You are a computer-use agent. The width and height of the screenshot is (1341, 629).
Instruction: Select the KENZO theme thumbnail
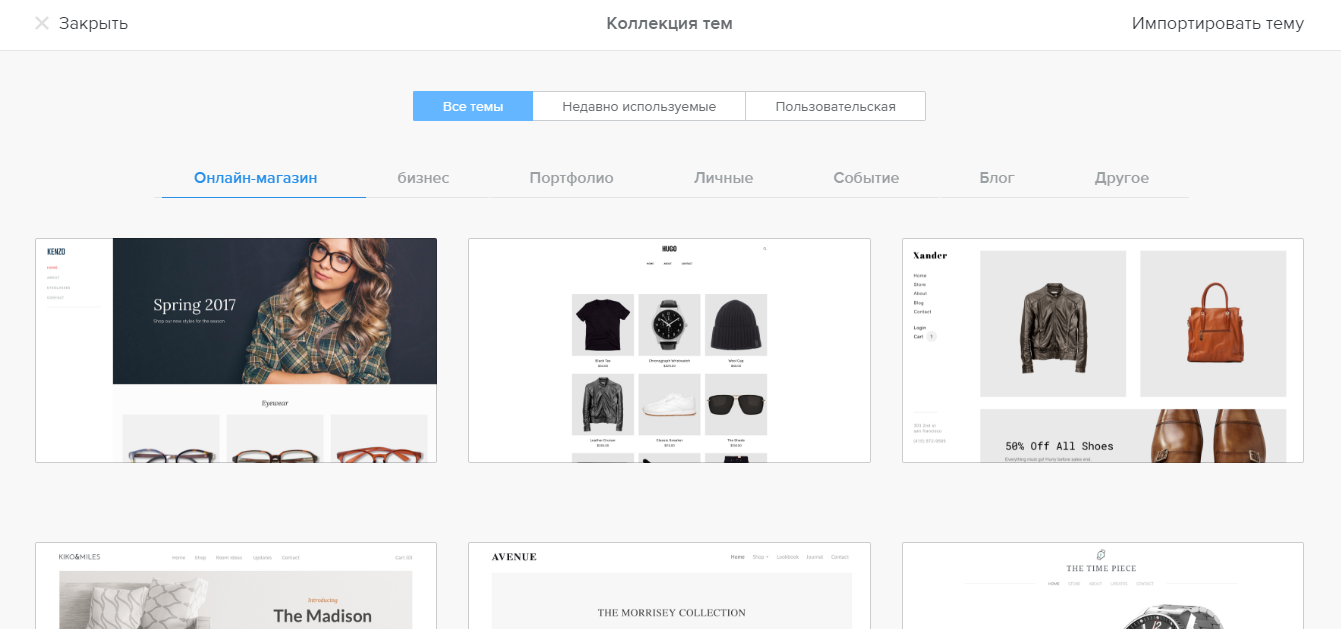pyautogui.click(x=236, y=350)
